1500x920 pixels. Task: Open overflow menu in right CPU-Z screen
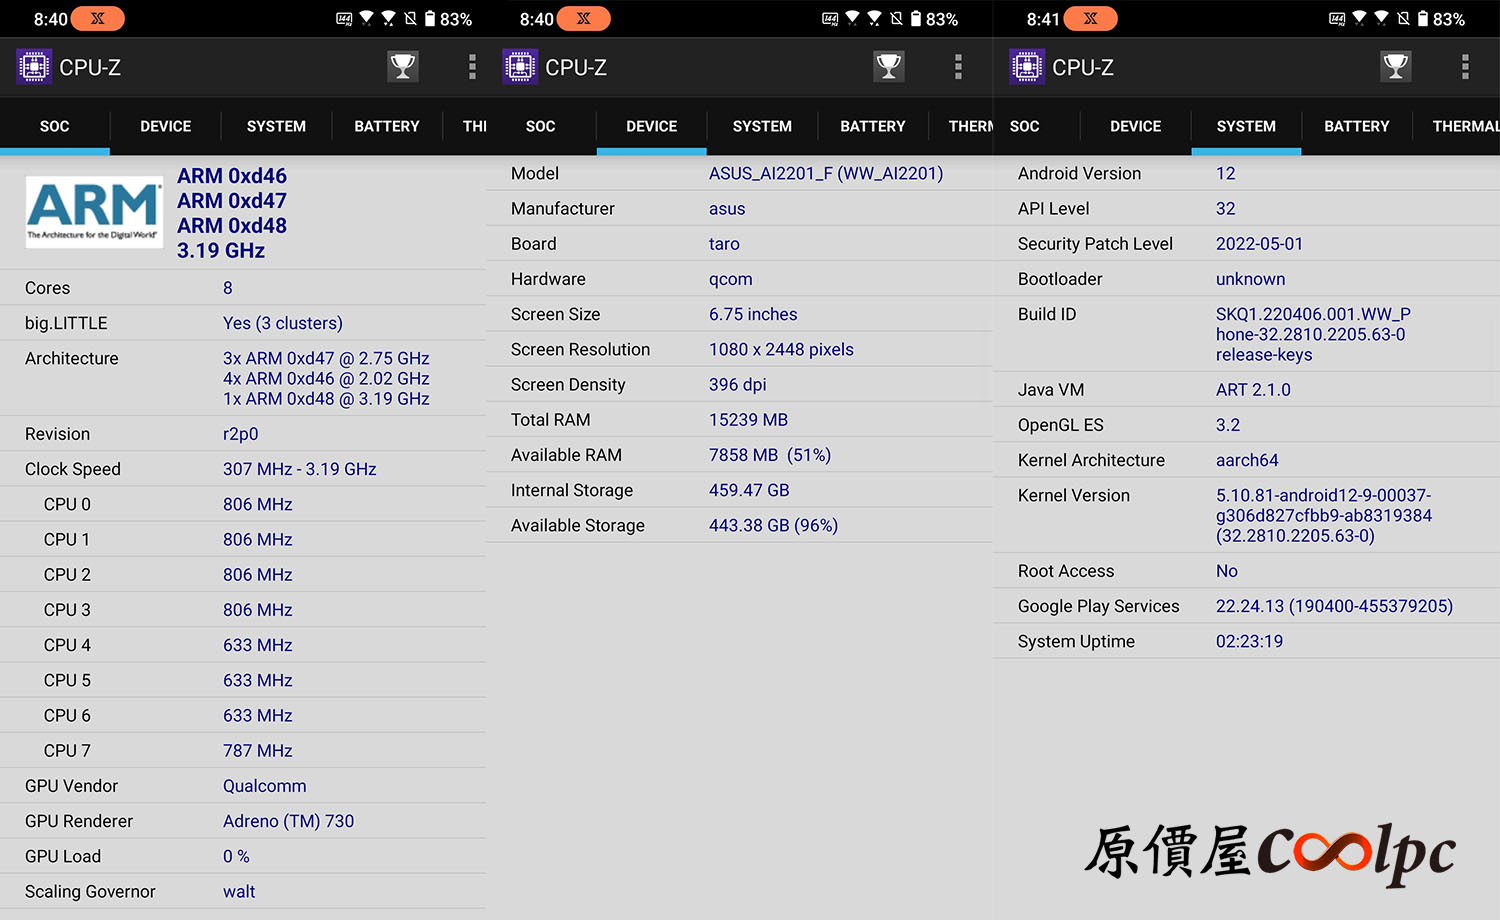pos(1465,67)
